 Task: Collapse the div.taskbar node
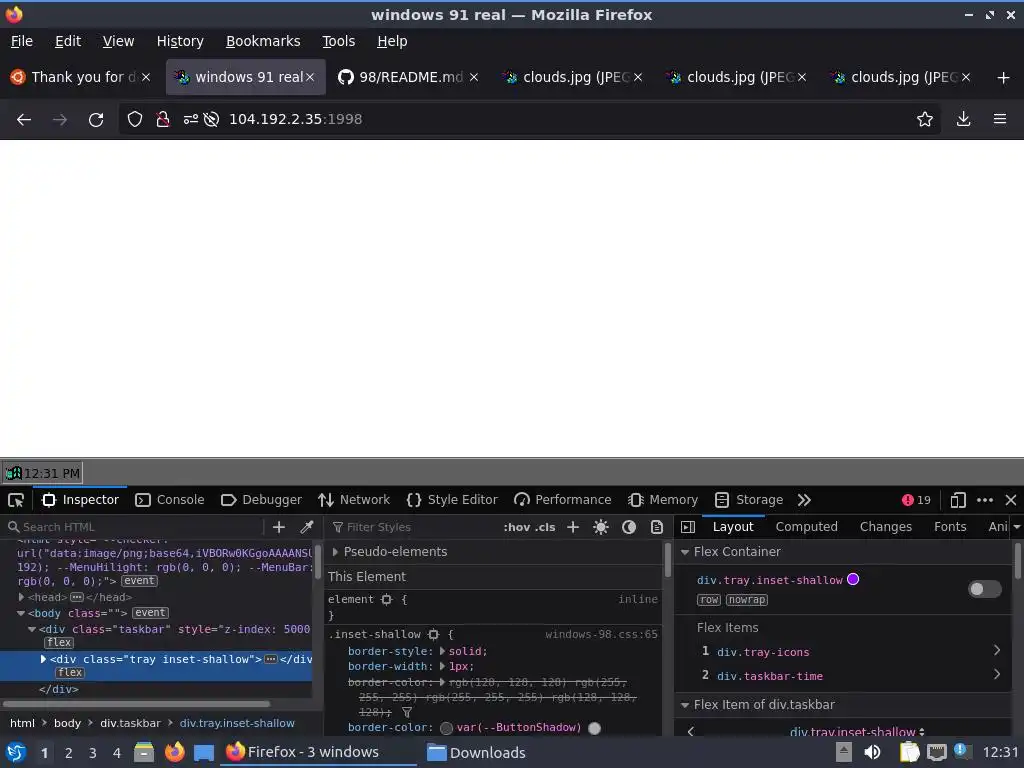pyautogui.click(x=32, y=630)
